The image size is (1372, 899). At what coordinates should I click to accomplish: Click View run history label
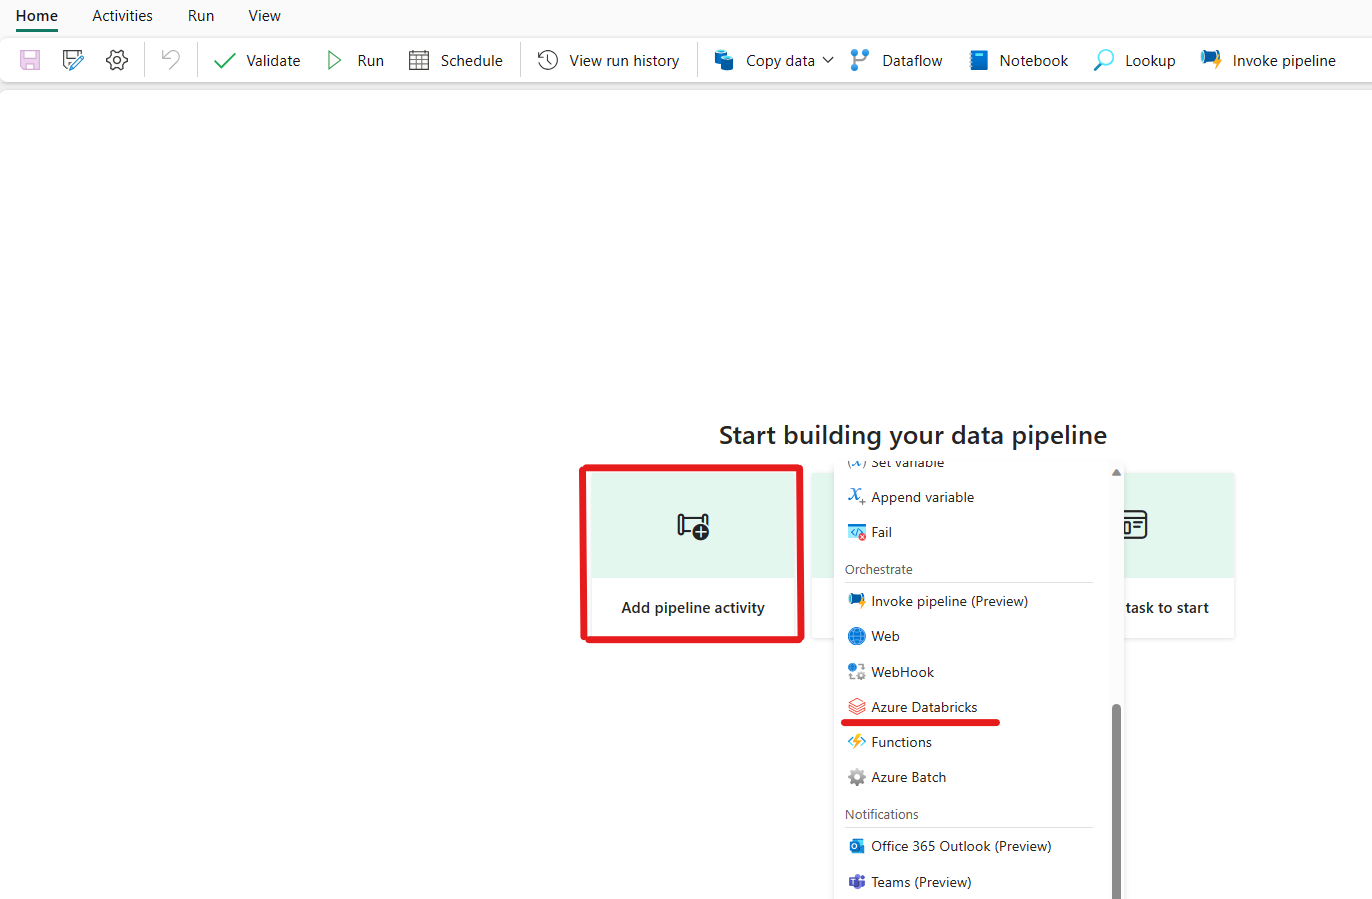[624, 60]
